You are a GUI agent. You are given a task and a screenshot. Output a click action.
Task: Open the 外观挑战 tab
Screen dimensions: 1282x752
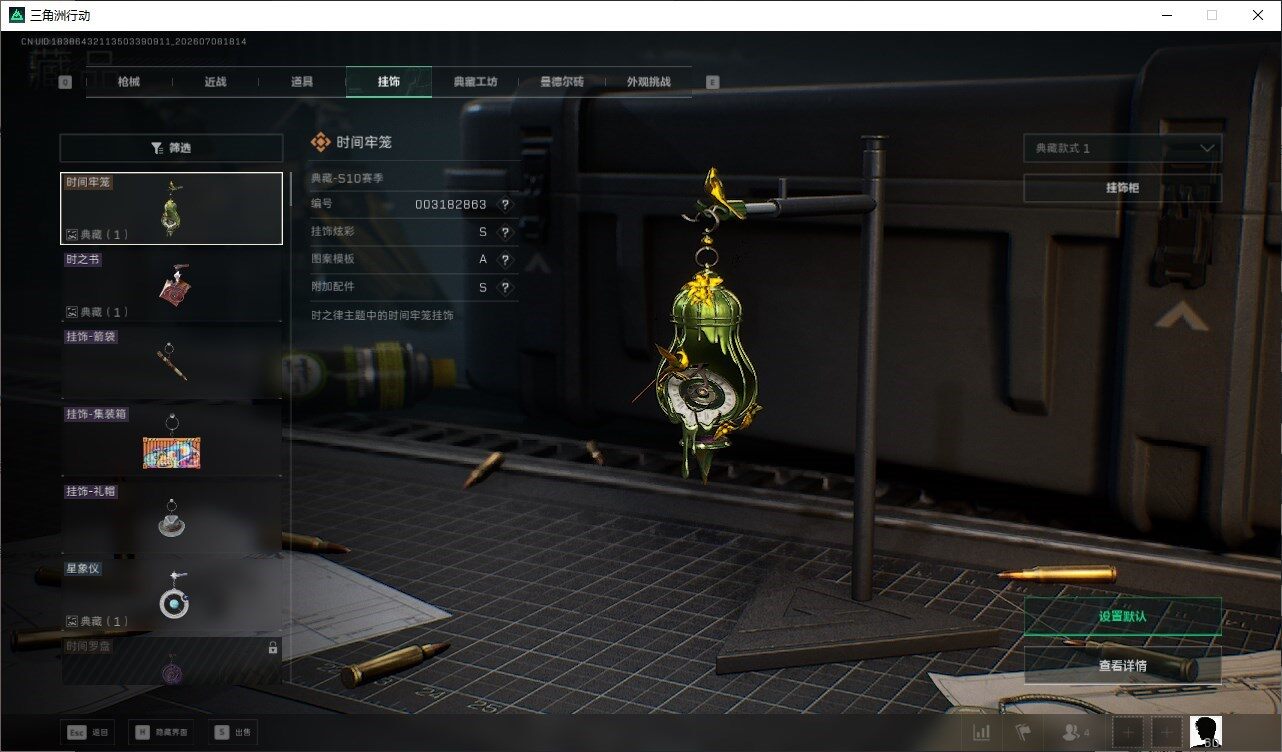(648, 82)
